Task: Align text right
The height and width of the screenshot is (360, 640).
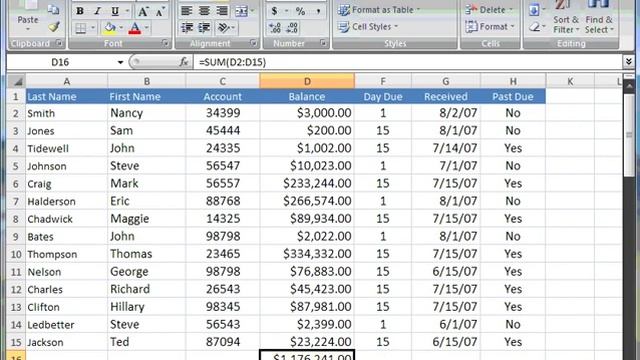Action: (x=222, y=11)
